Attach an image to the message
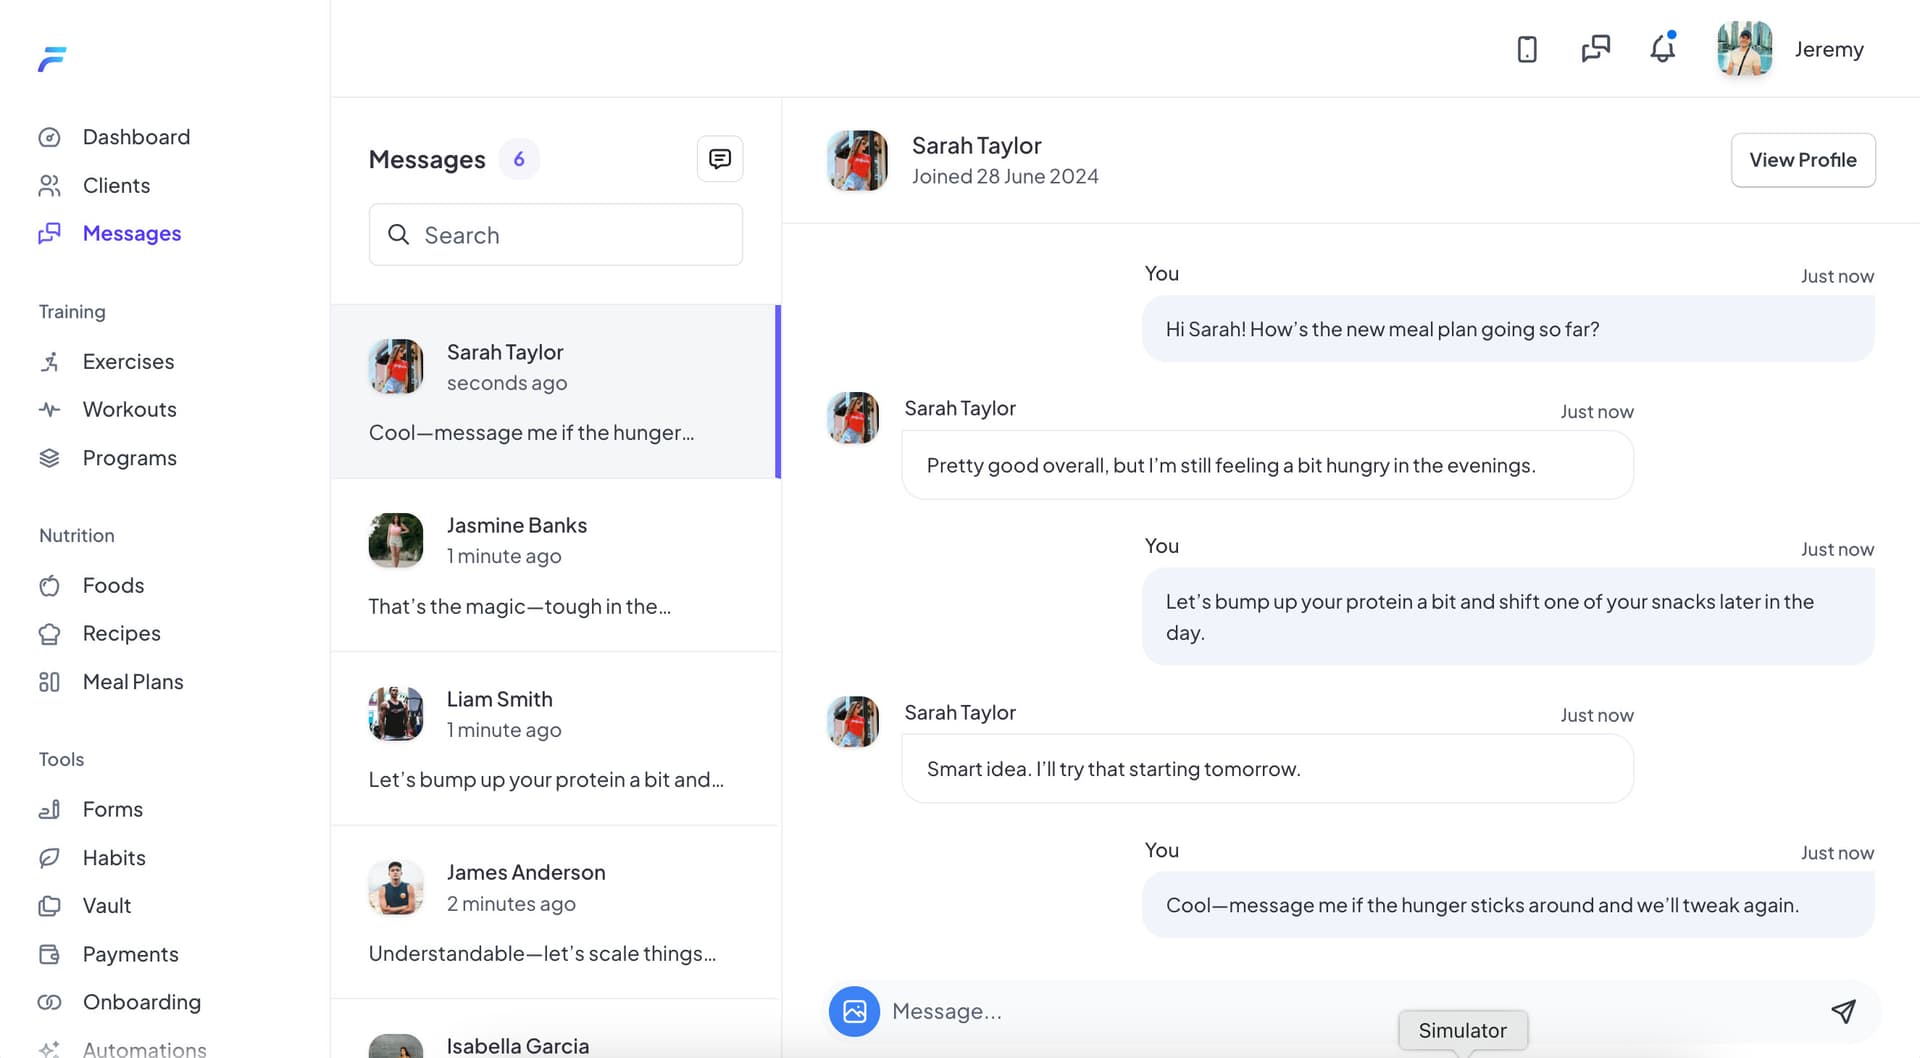The image size is (1920, 1058). 854,1011
